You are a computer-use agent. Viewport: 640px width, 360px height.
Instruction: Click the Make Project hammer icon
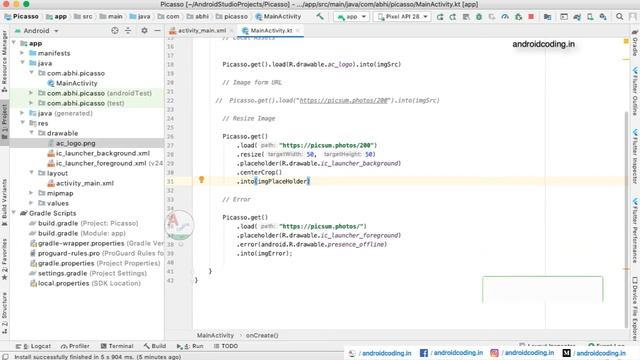pyautogui.click(x=320, y=17)
